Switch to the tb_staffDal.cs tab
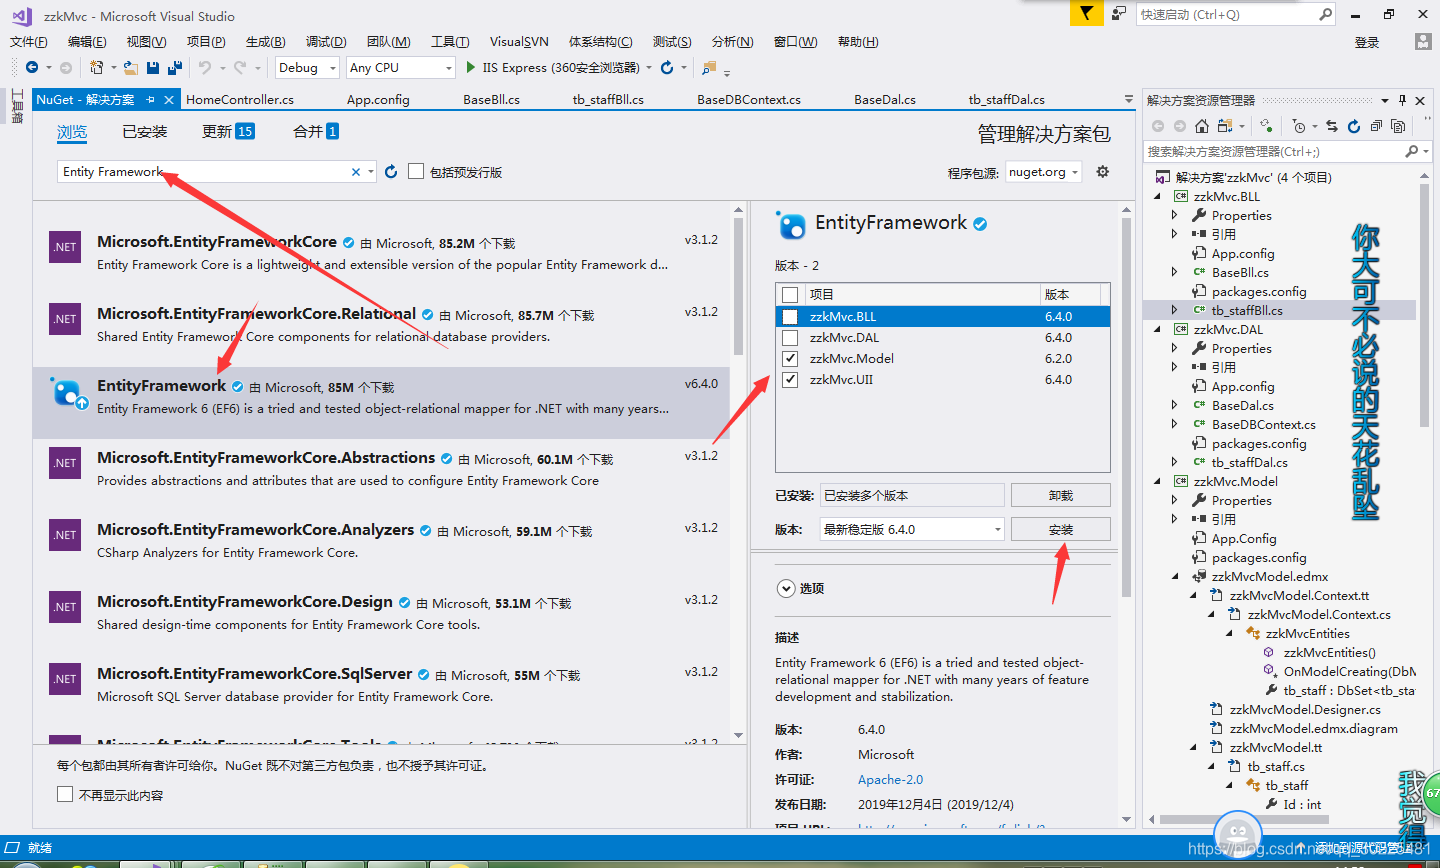Image resolution: width=1440 pixels, height=868 pixels. pyautogui.click(x=1006, y=100)
